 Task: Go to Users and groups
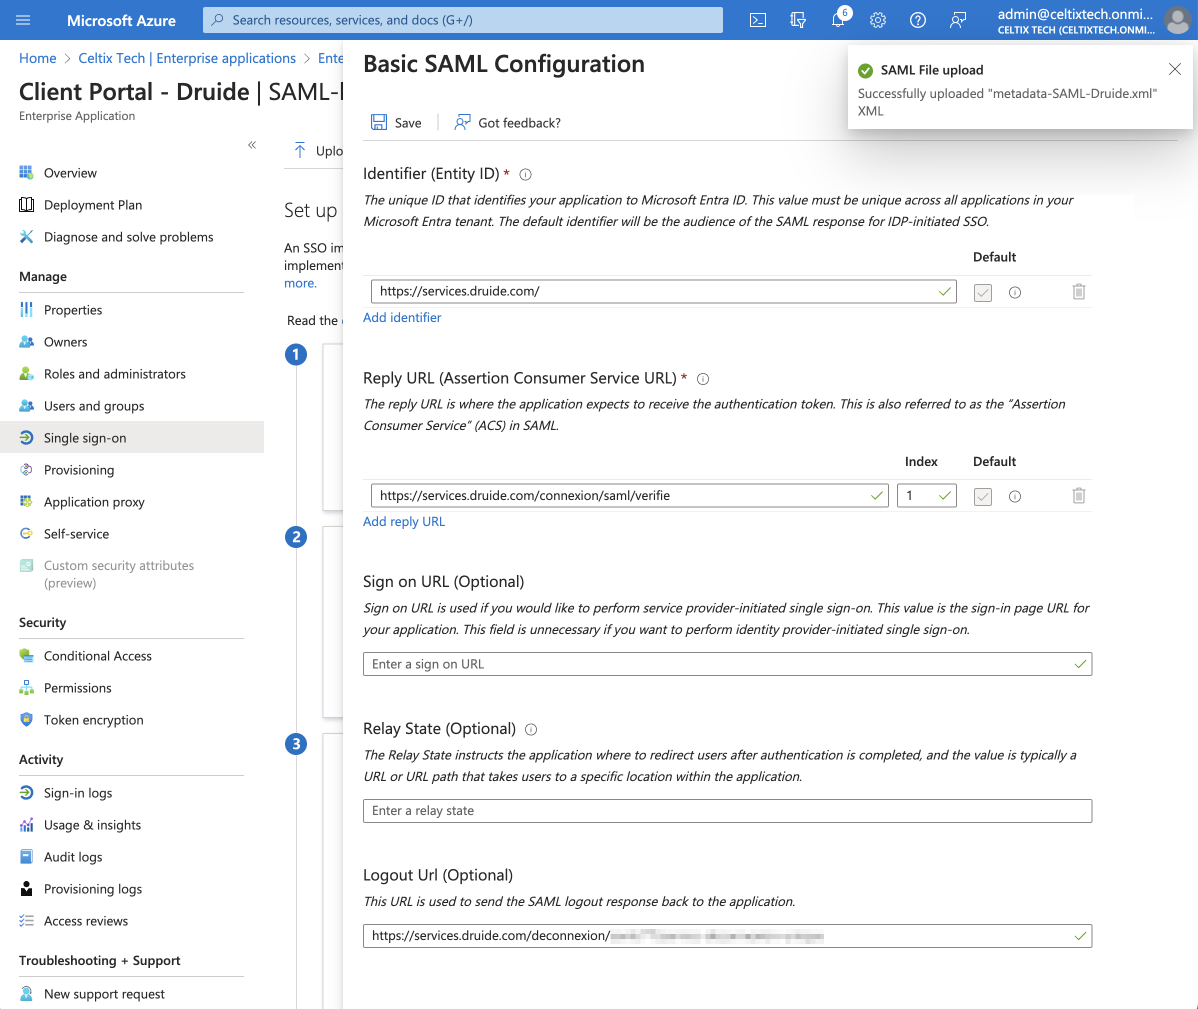94,406
